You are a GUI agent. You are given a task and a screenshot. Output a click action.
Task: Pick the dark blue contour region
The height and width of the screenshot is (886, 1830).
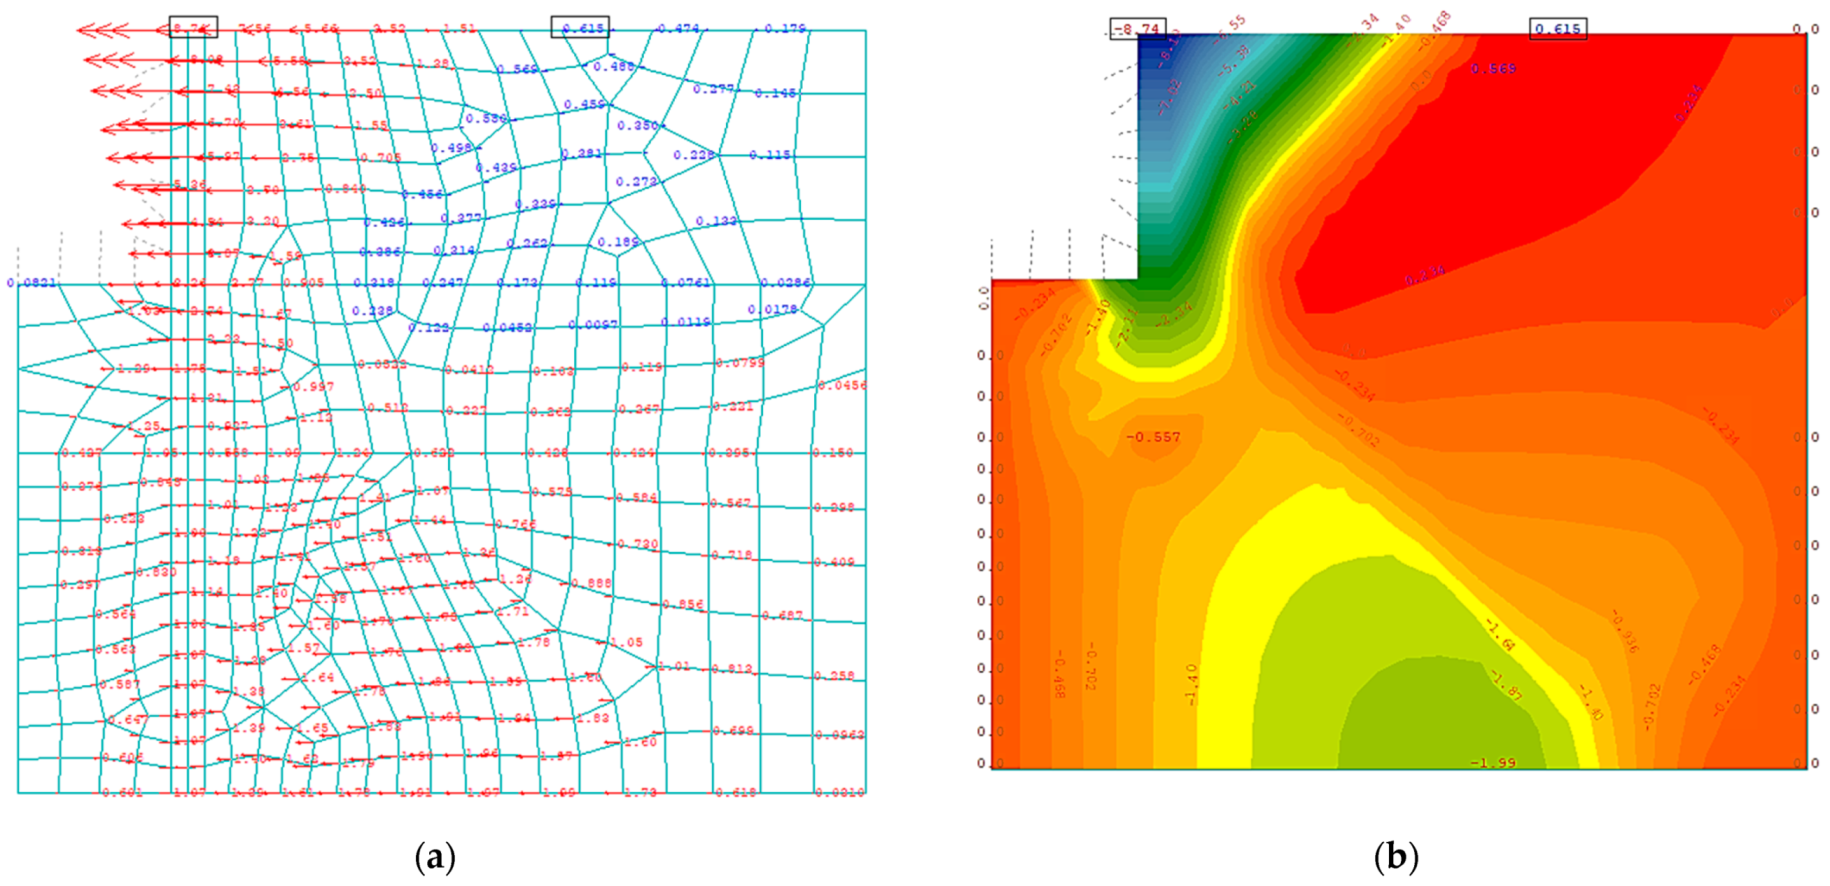coord(1165,70)
